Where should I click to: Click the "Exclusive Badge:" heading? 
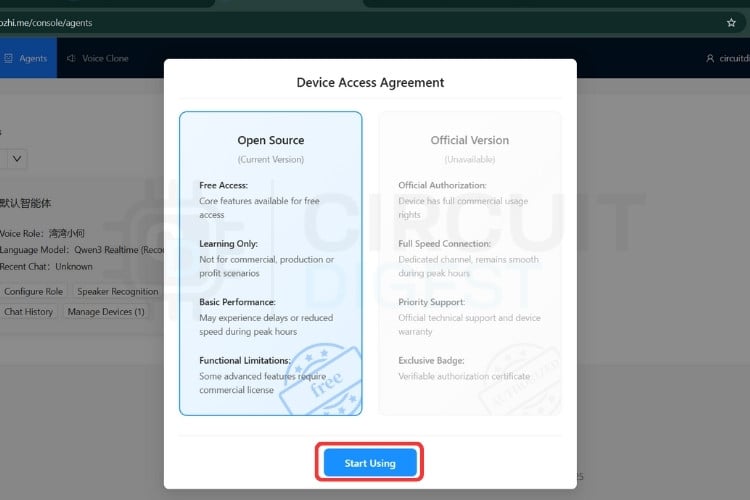[431, 360]
